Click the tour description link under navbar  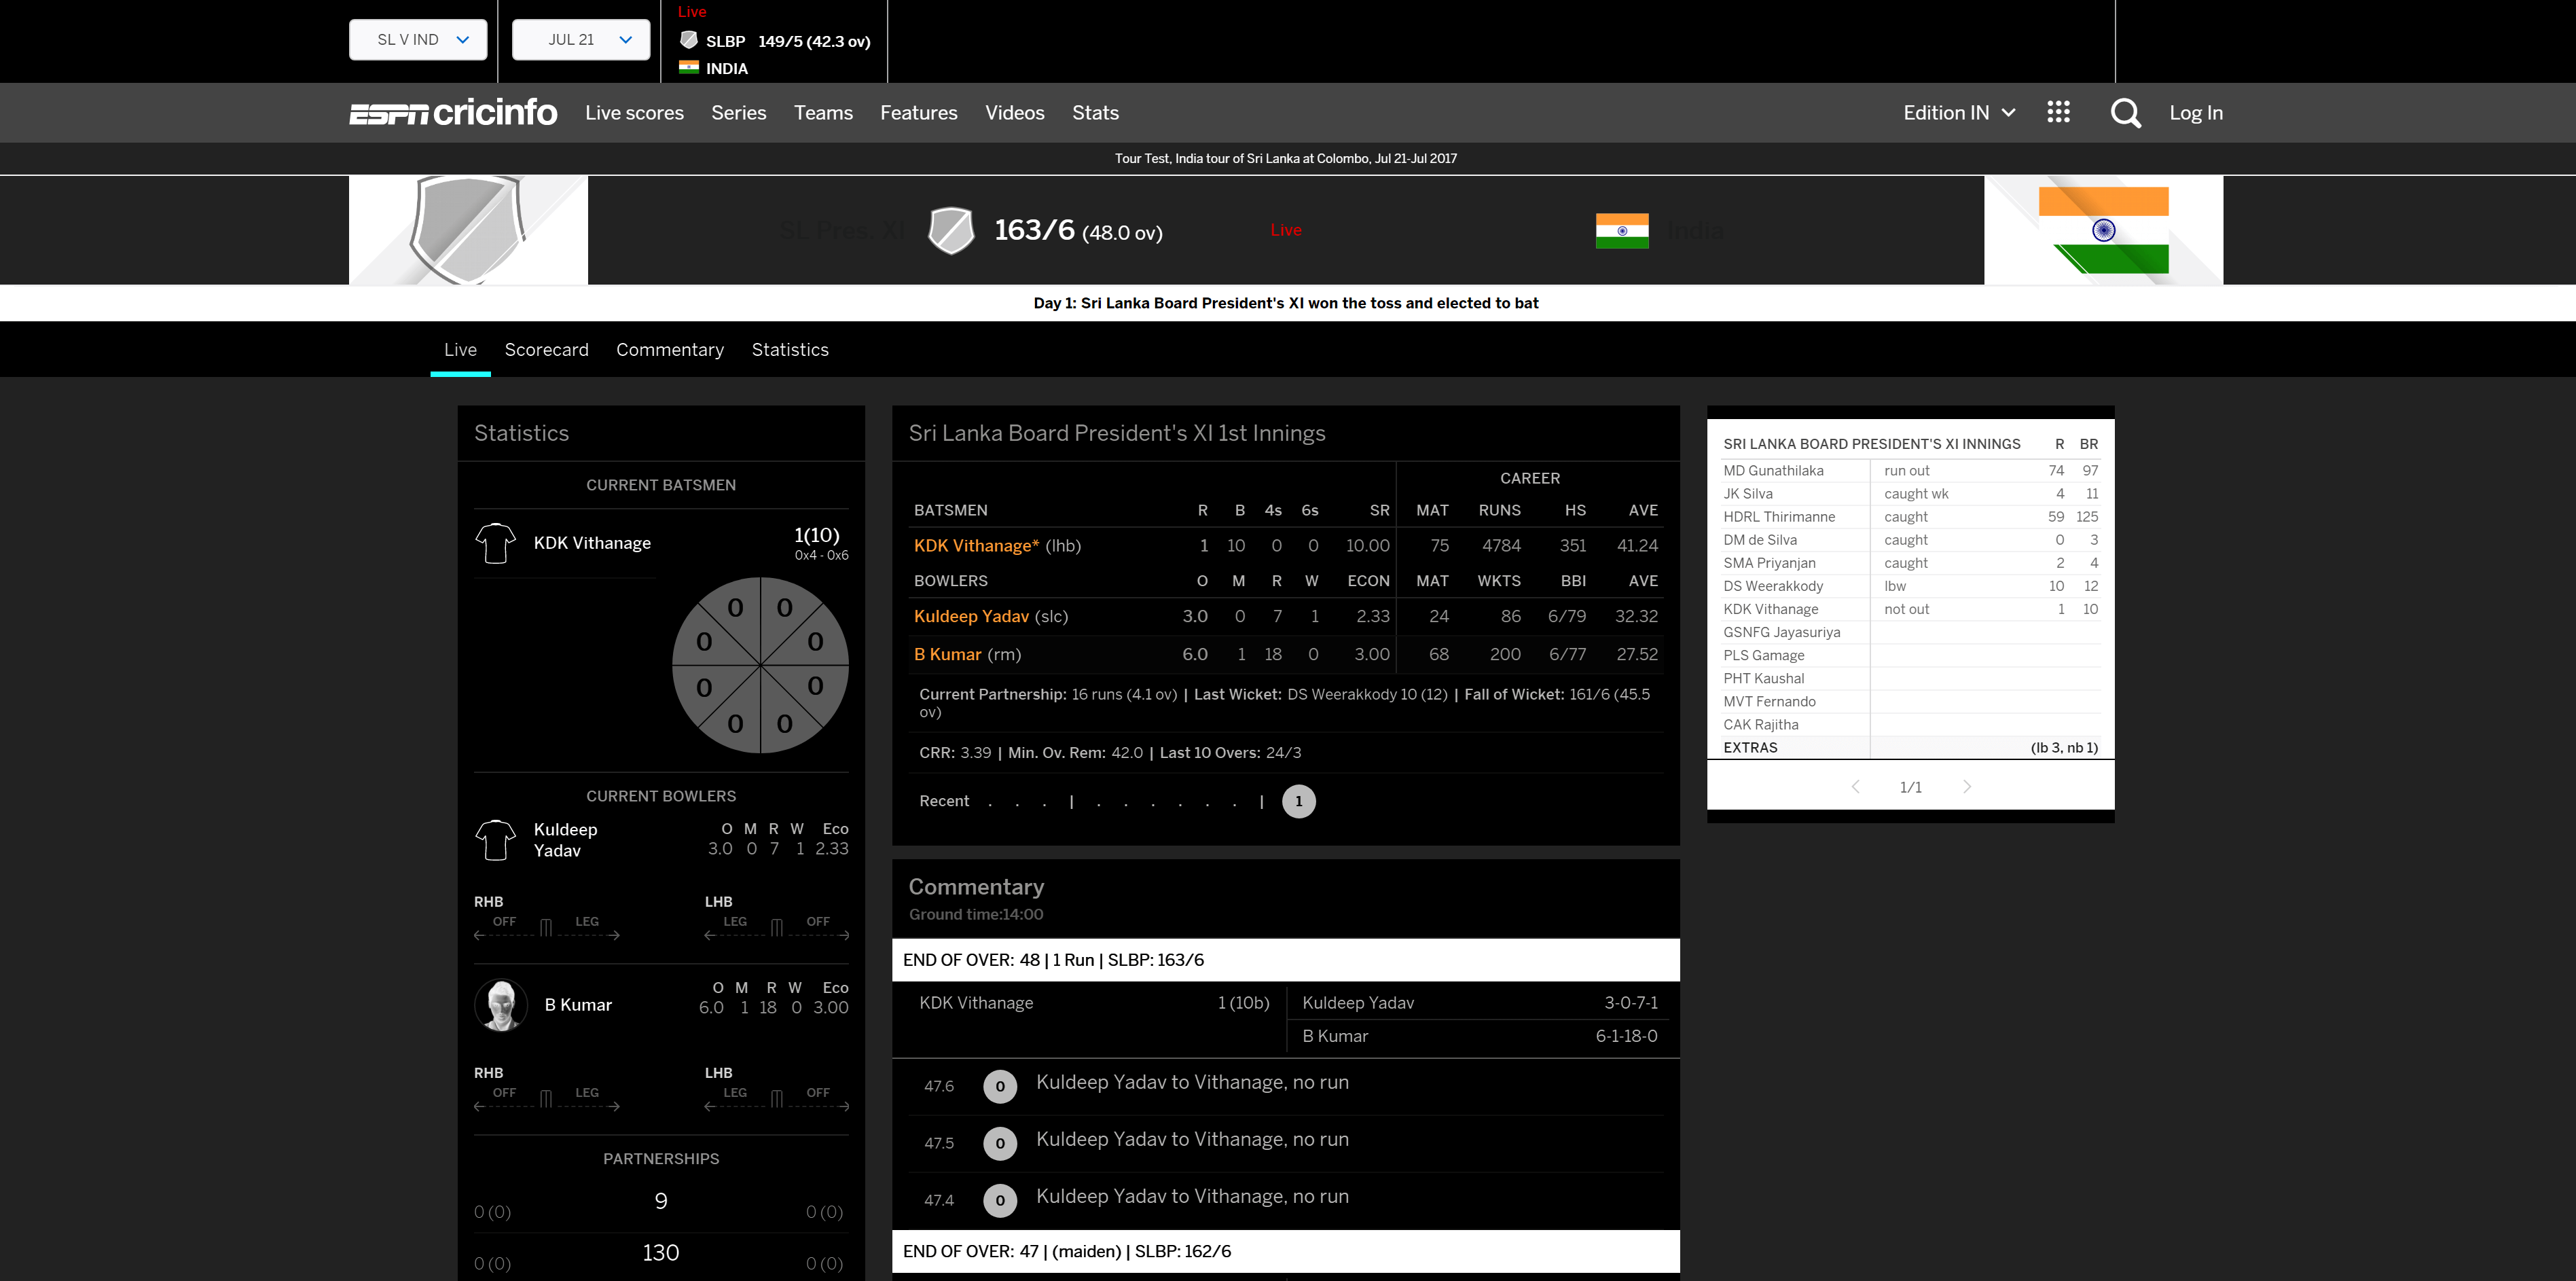pos(1286,158)
